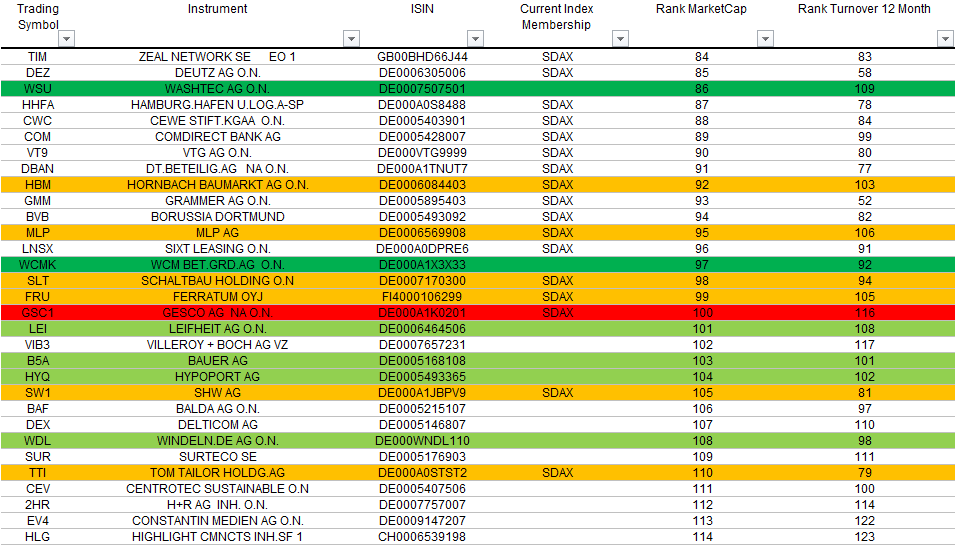
Task: Click the HAMBURG.HAFEN U.LOG.A-SP cell
Action: [x=217, y=105]
